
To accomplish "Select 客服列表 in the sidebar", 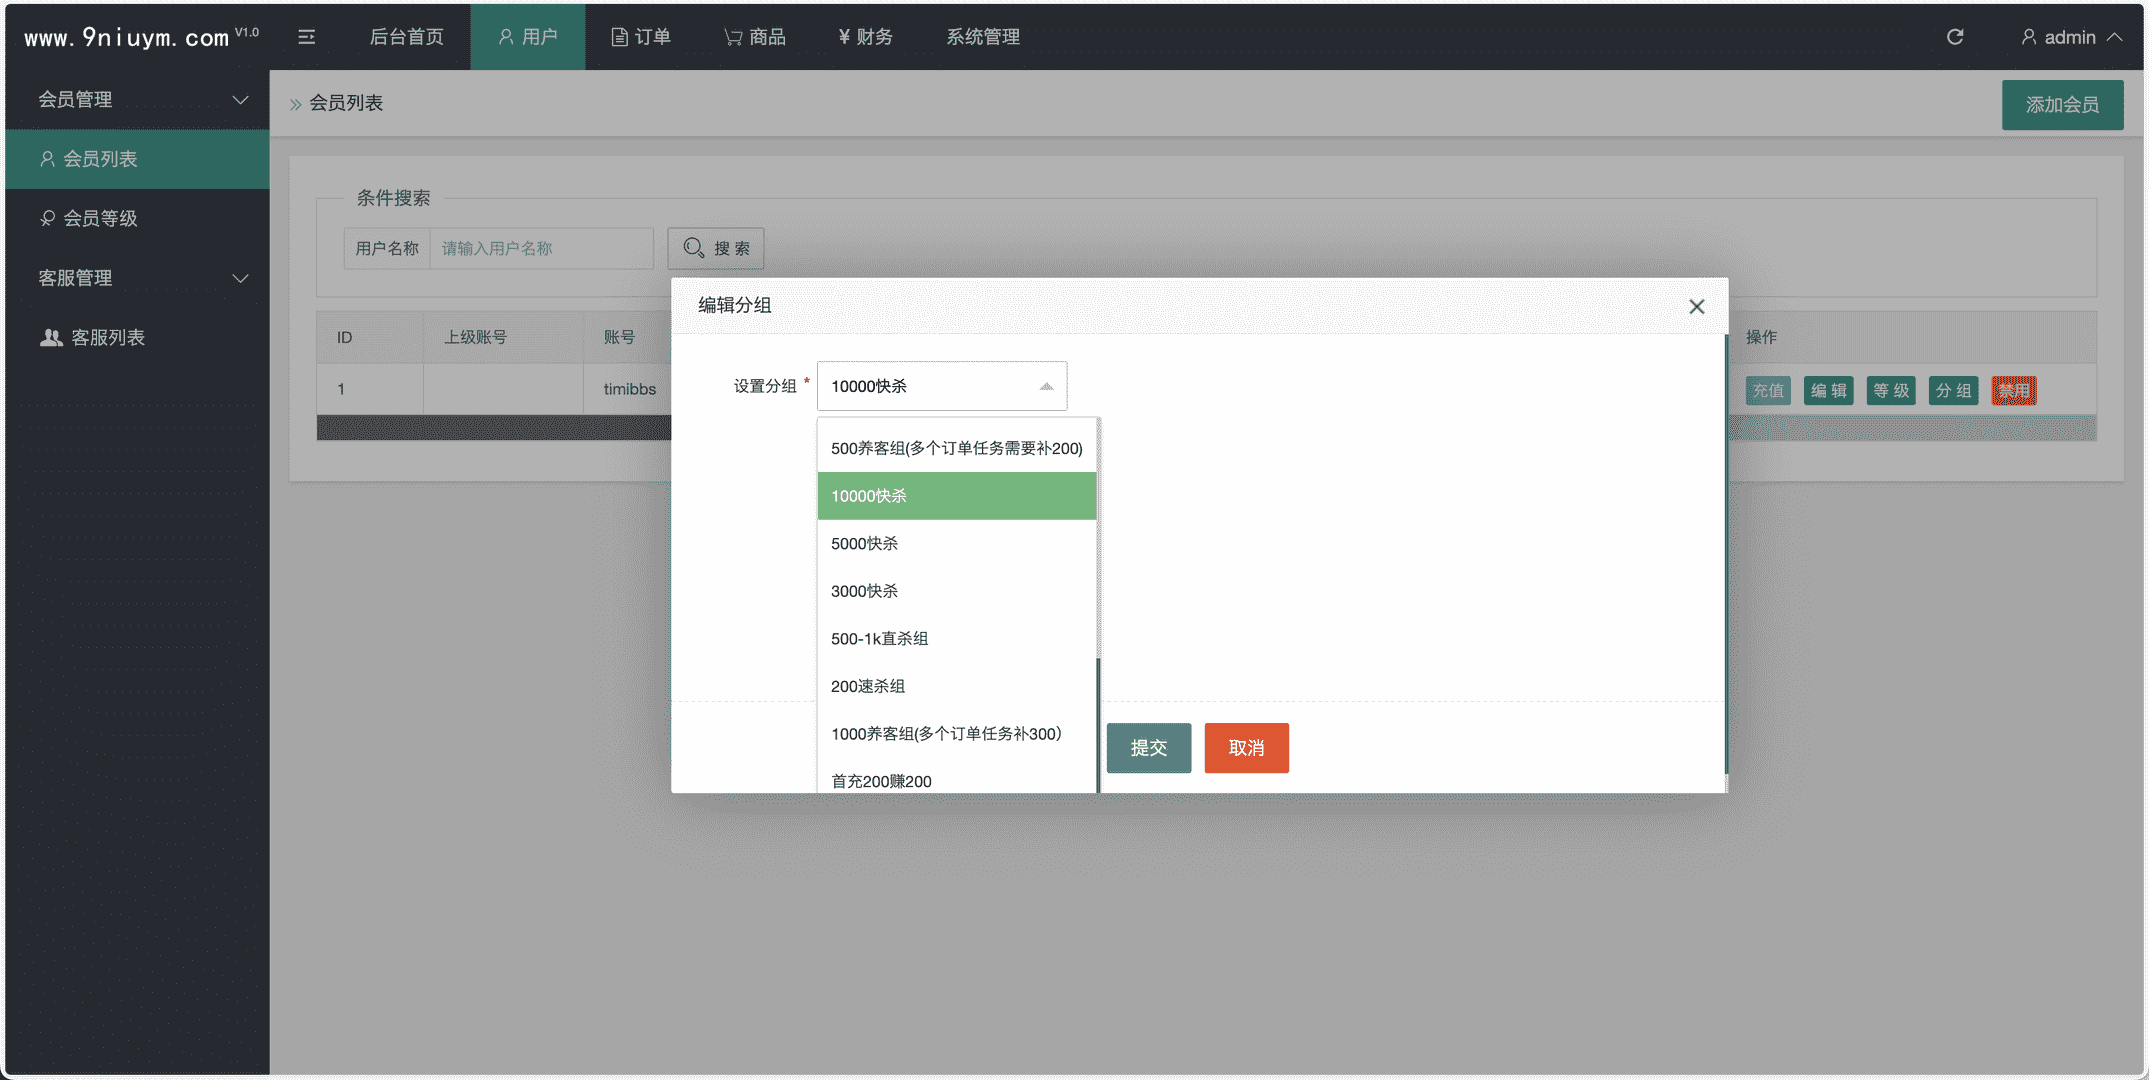I will tap(137, 338).
